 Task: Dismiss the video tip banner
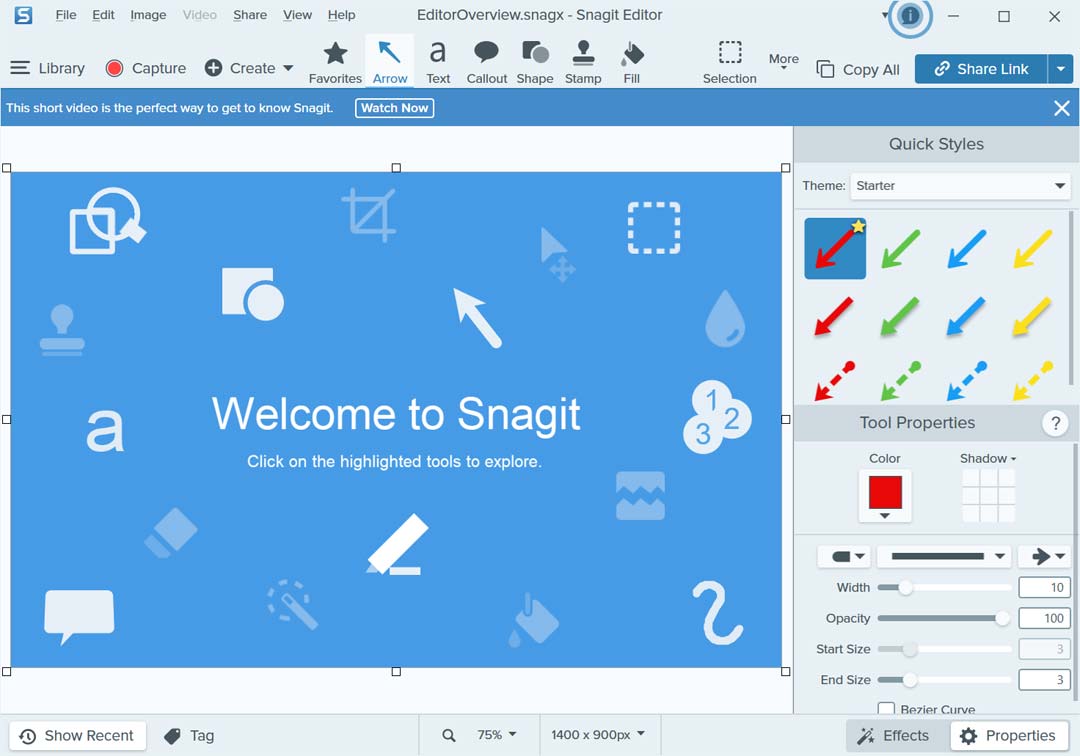tap(1061, 108)
